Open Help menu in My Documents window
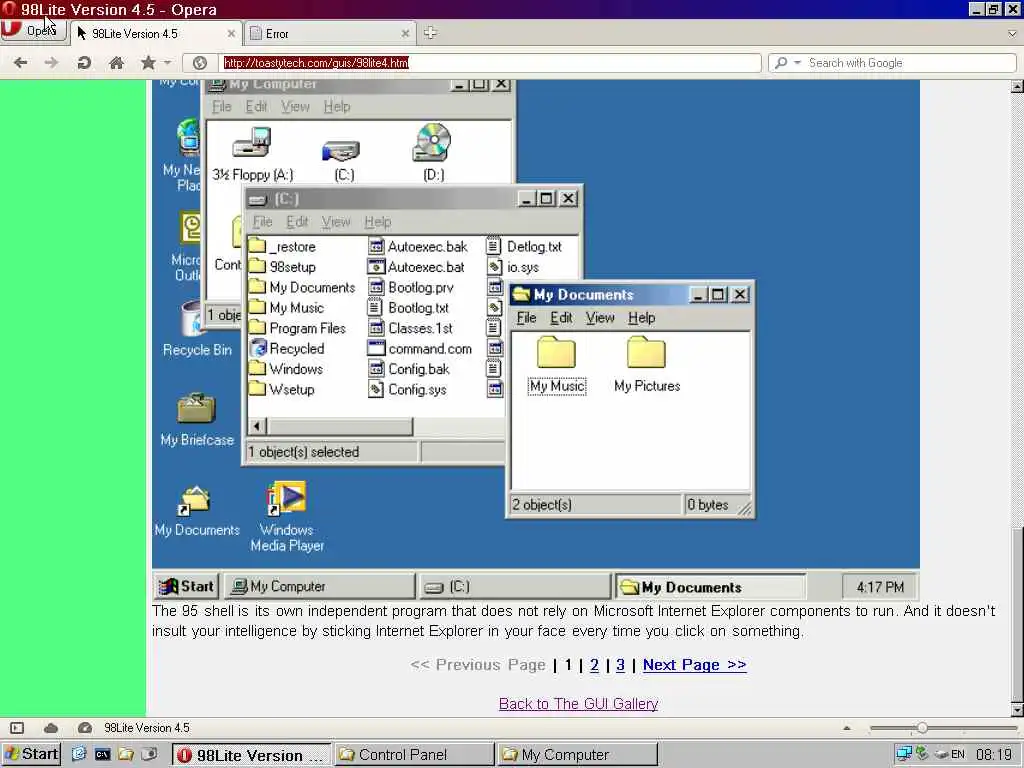1024x768 pixels. [641, 318]
